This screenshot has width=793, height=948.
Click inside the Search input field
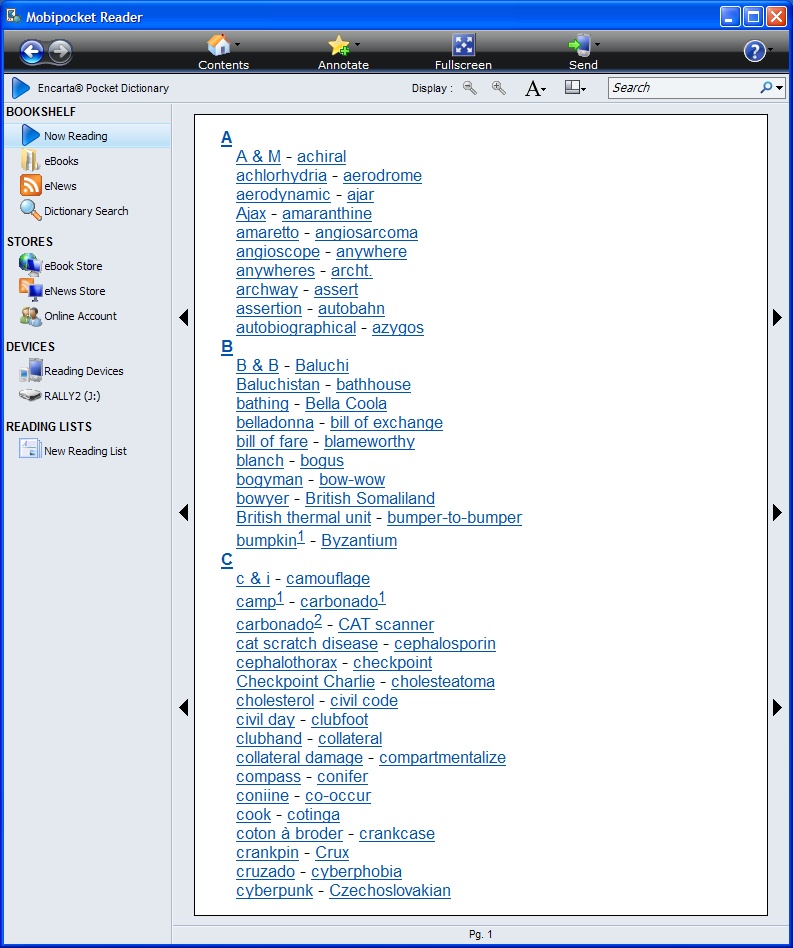click(683, 88)
